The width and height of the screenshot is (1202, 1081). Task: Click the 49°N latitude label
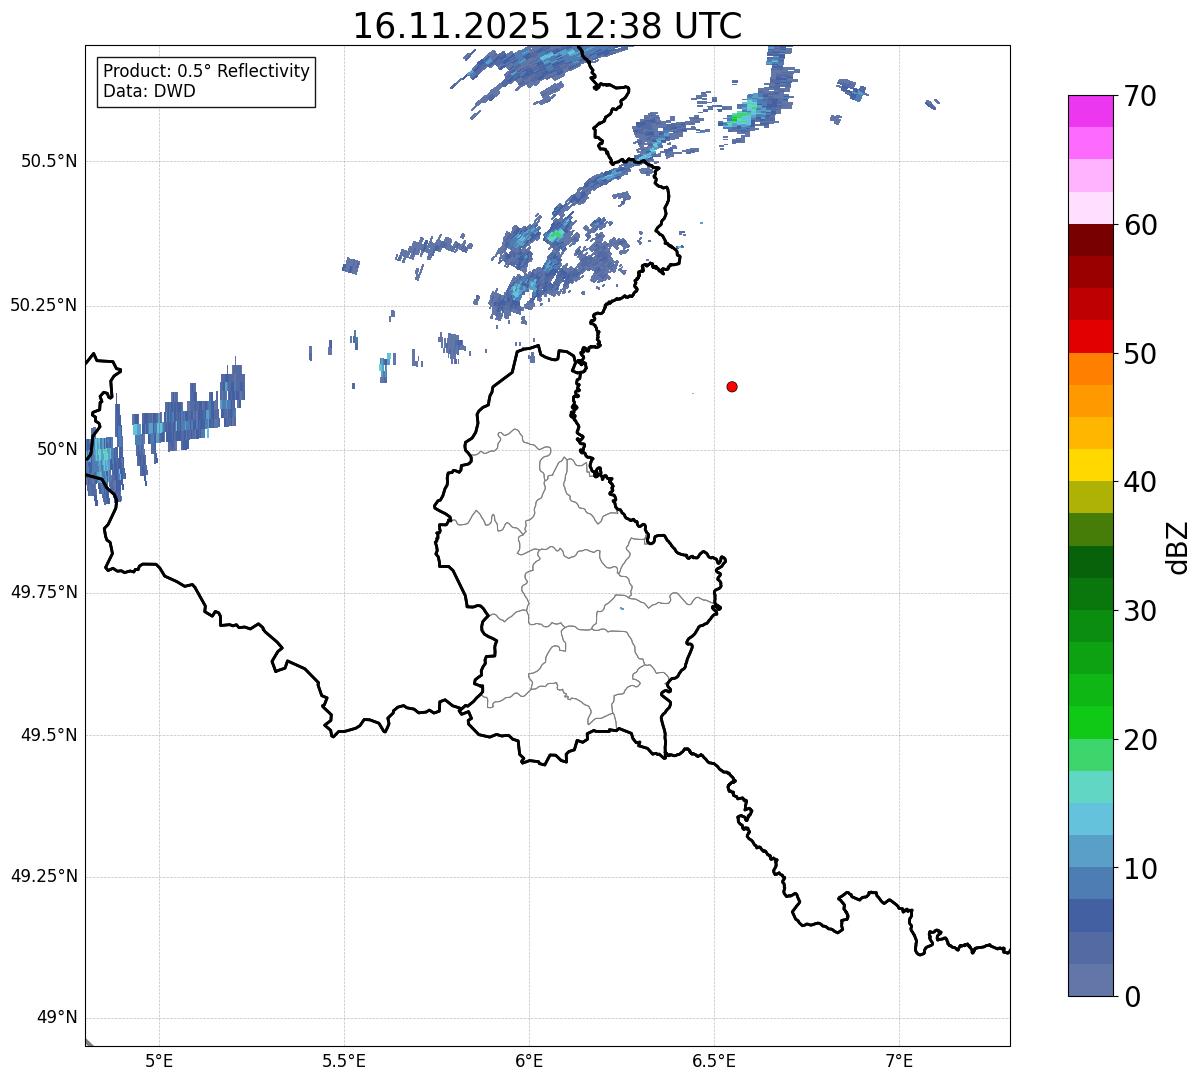click(x=56, y=1018)
